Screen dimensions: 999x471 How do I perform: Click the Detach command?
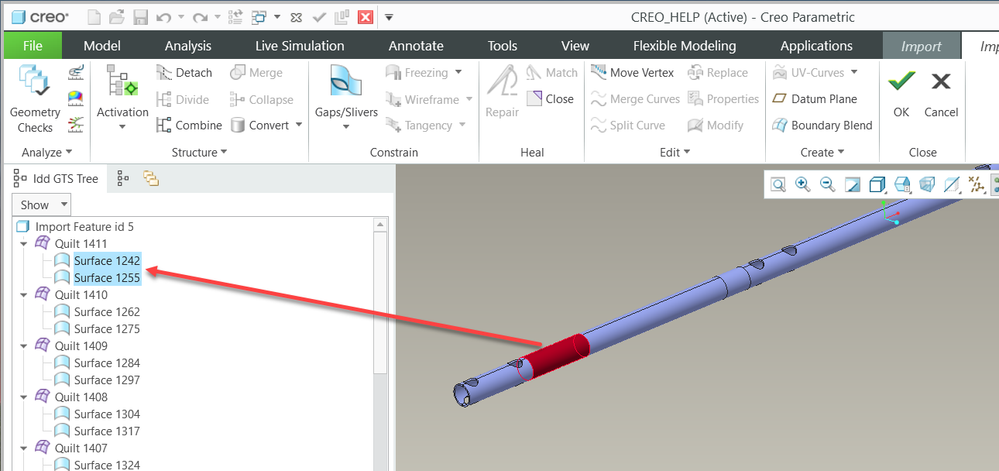coord(184,73)
